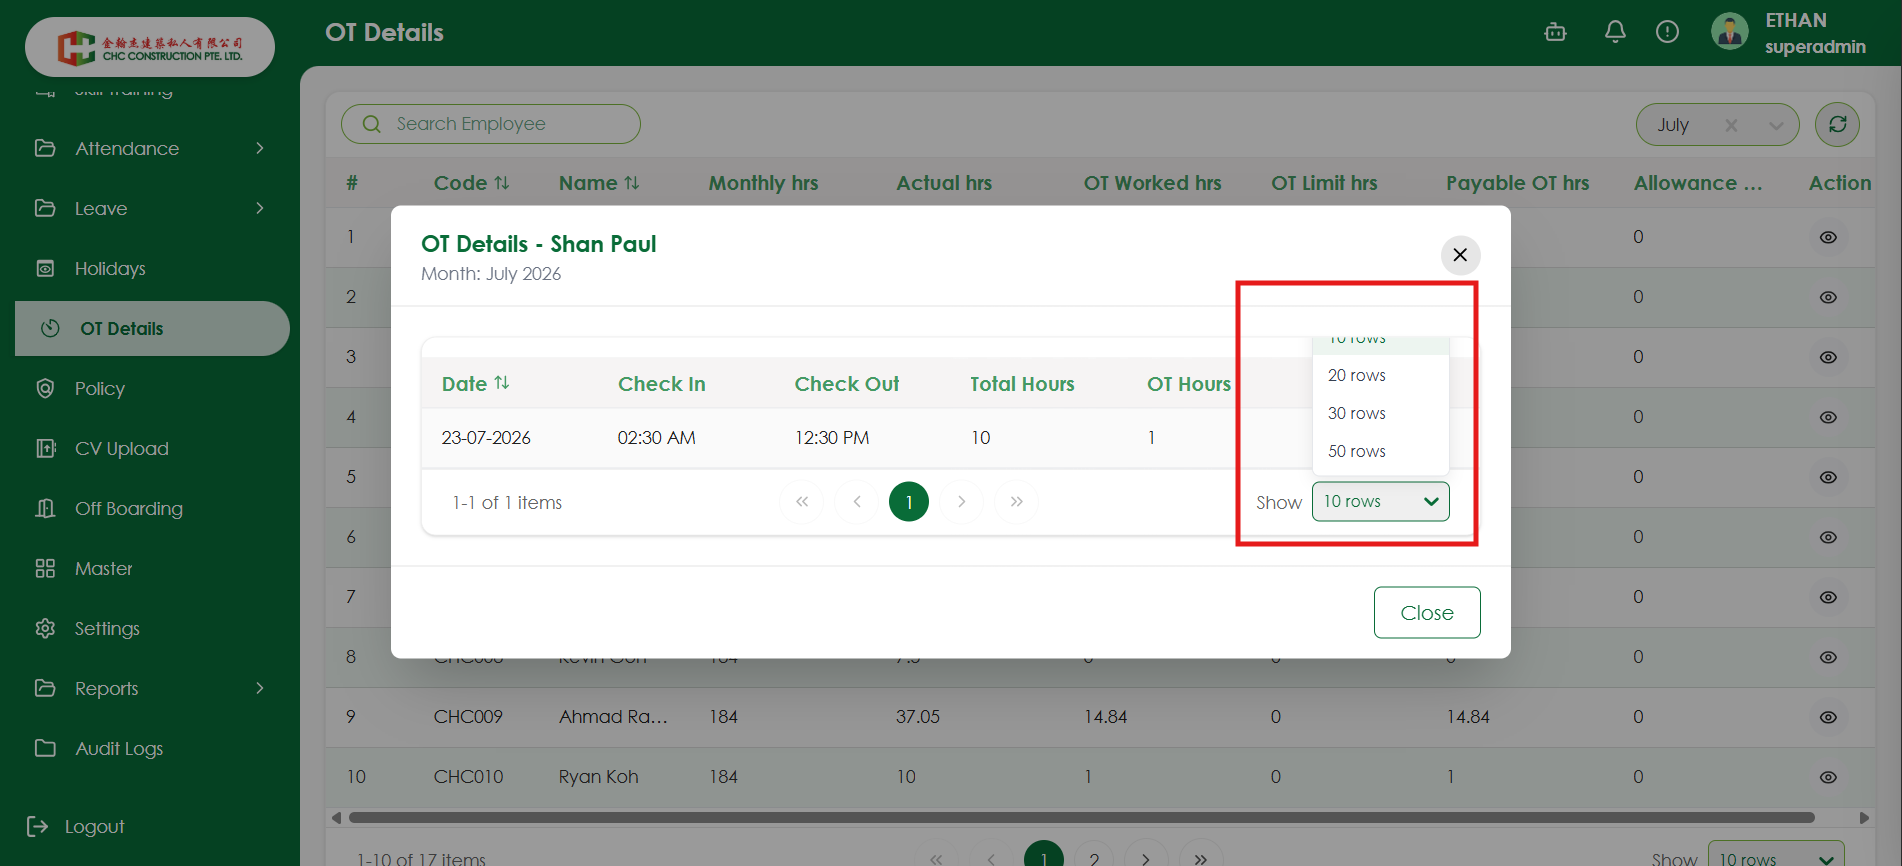Image resolution: width=1902 pixels, height=866 pixels.
Task: Open the ETHAN superadmin profile avatar
Action: [1729, 31]
